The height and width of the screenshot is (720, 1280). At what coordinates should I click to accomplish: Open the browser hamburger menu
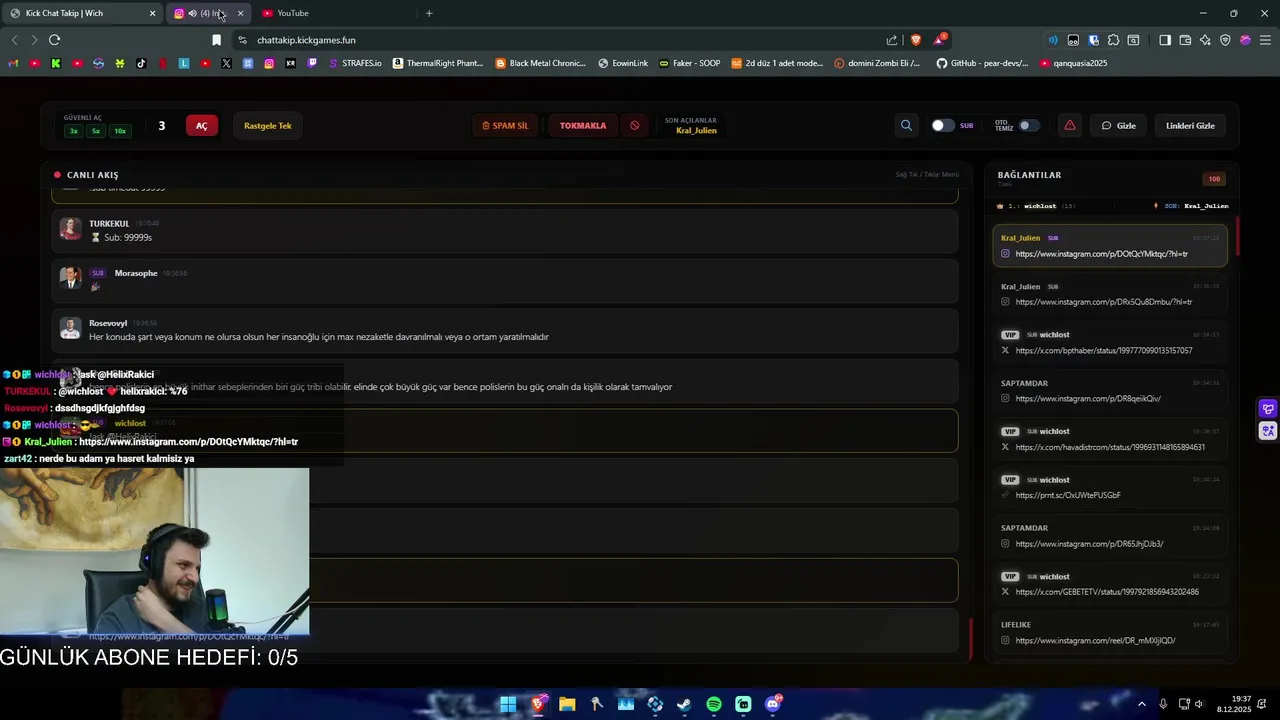click(1265, 40)
